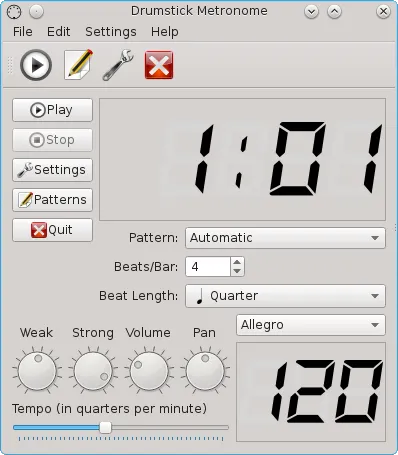Open the Allegro tempo preset dropdown
The width and height of the screenshot is (398, 455).
(311, 325)
